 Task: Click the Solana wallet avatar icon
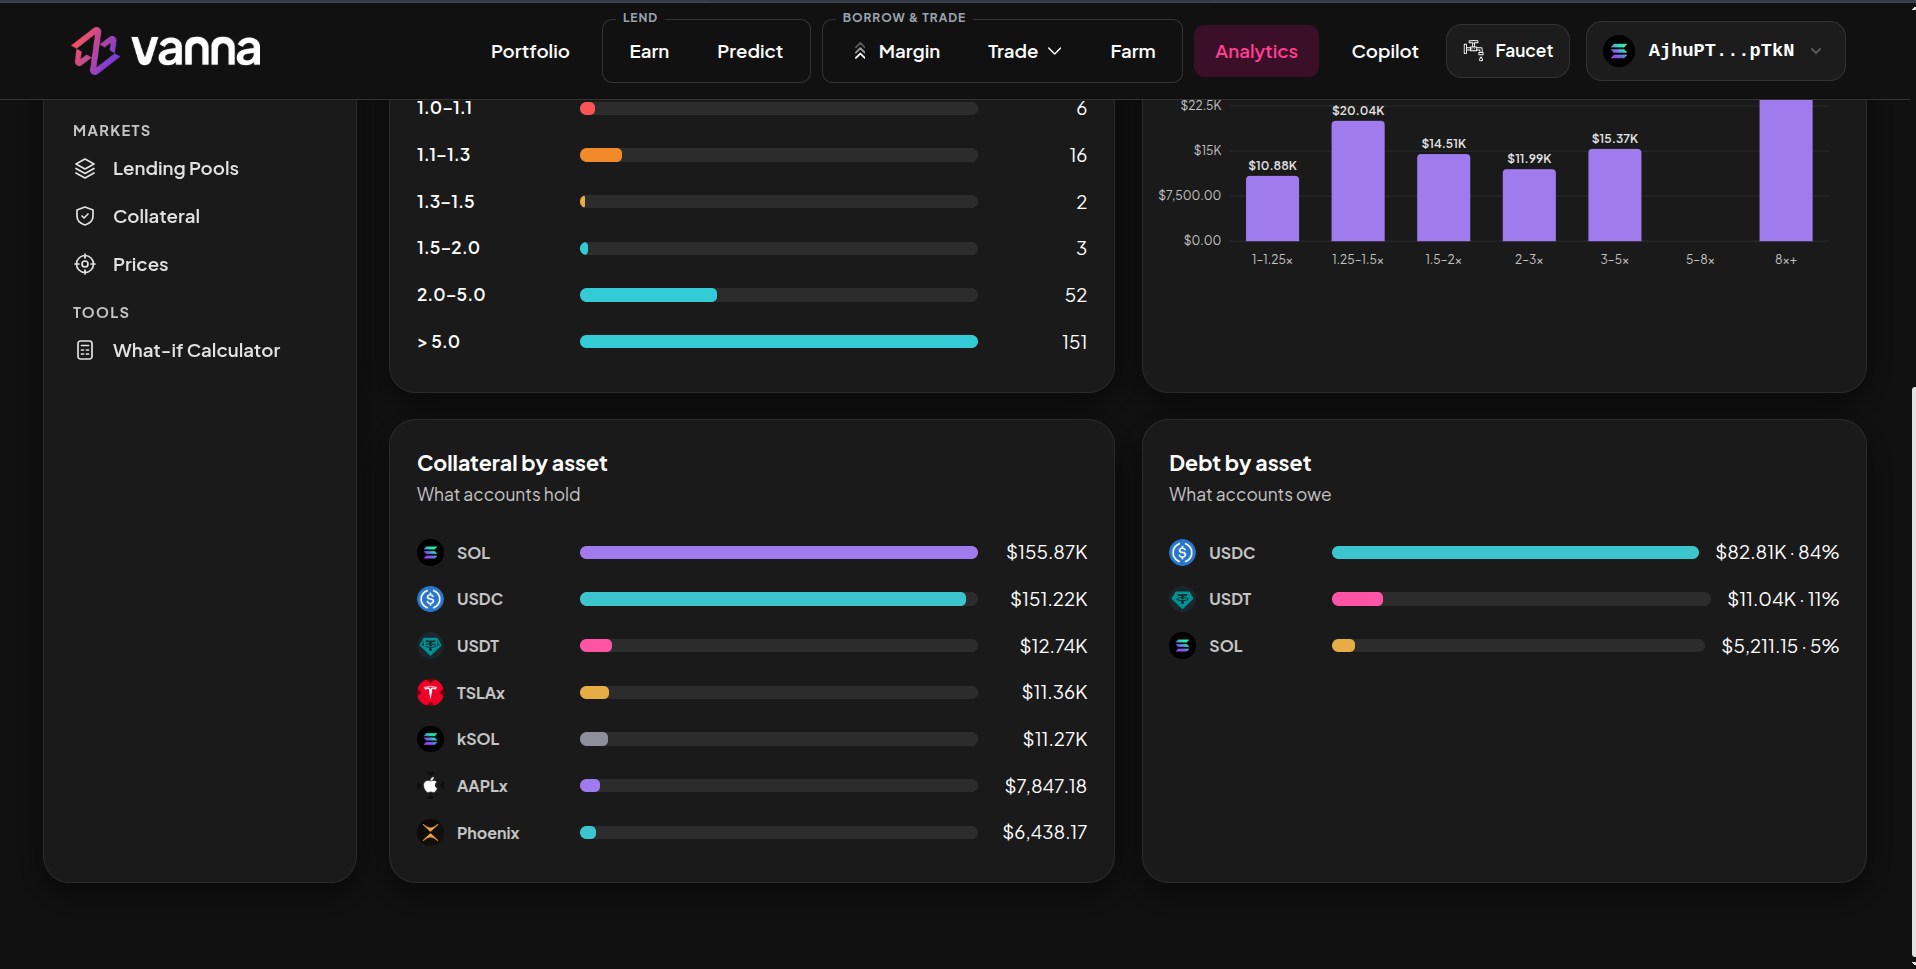(x=1619, y=51)
